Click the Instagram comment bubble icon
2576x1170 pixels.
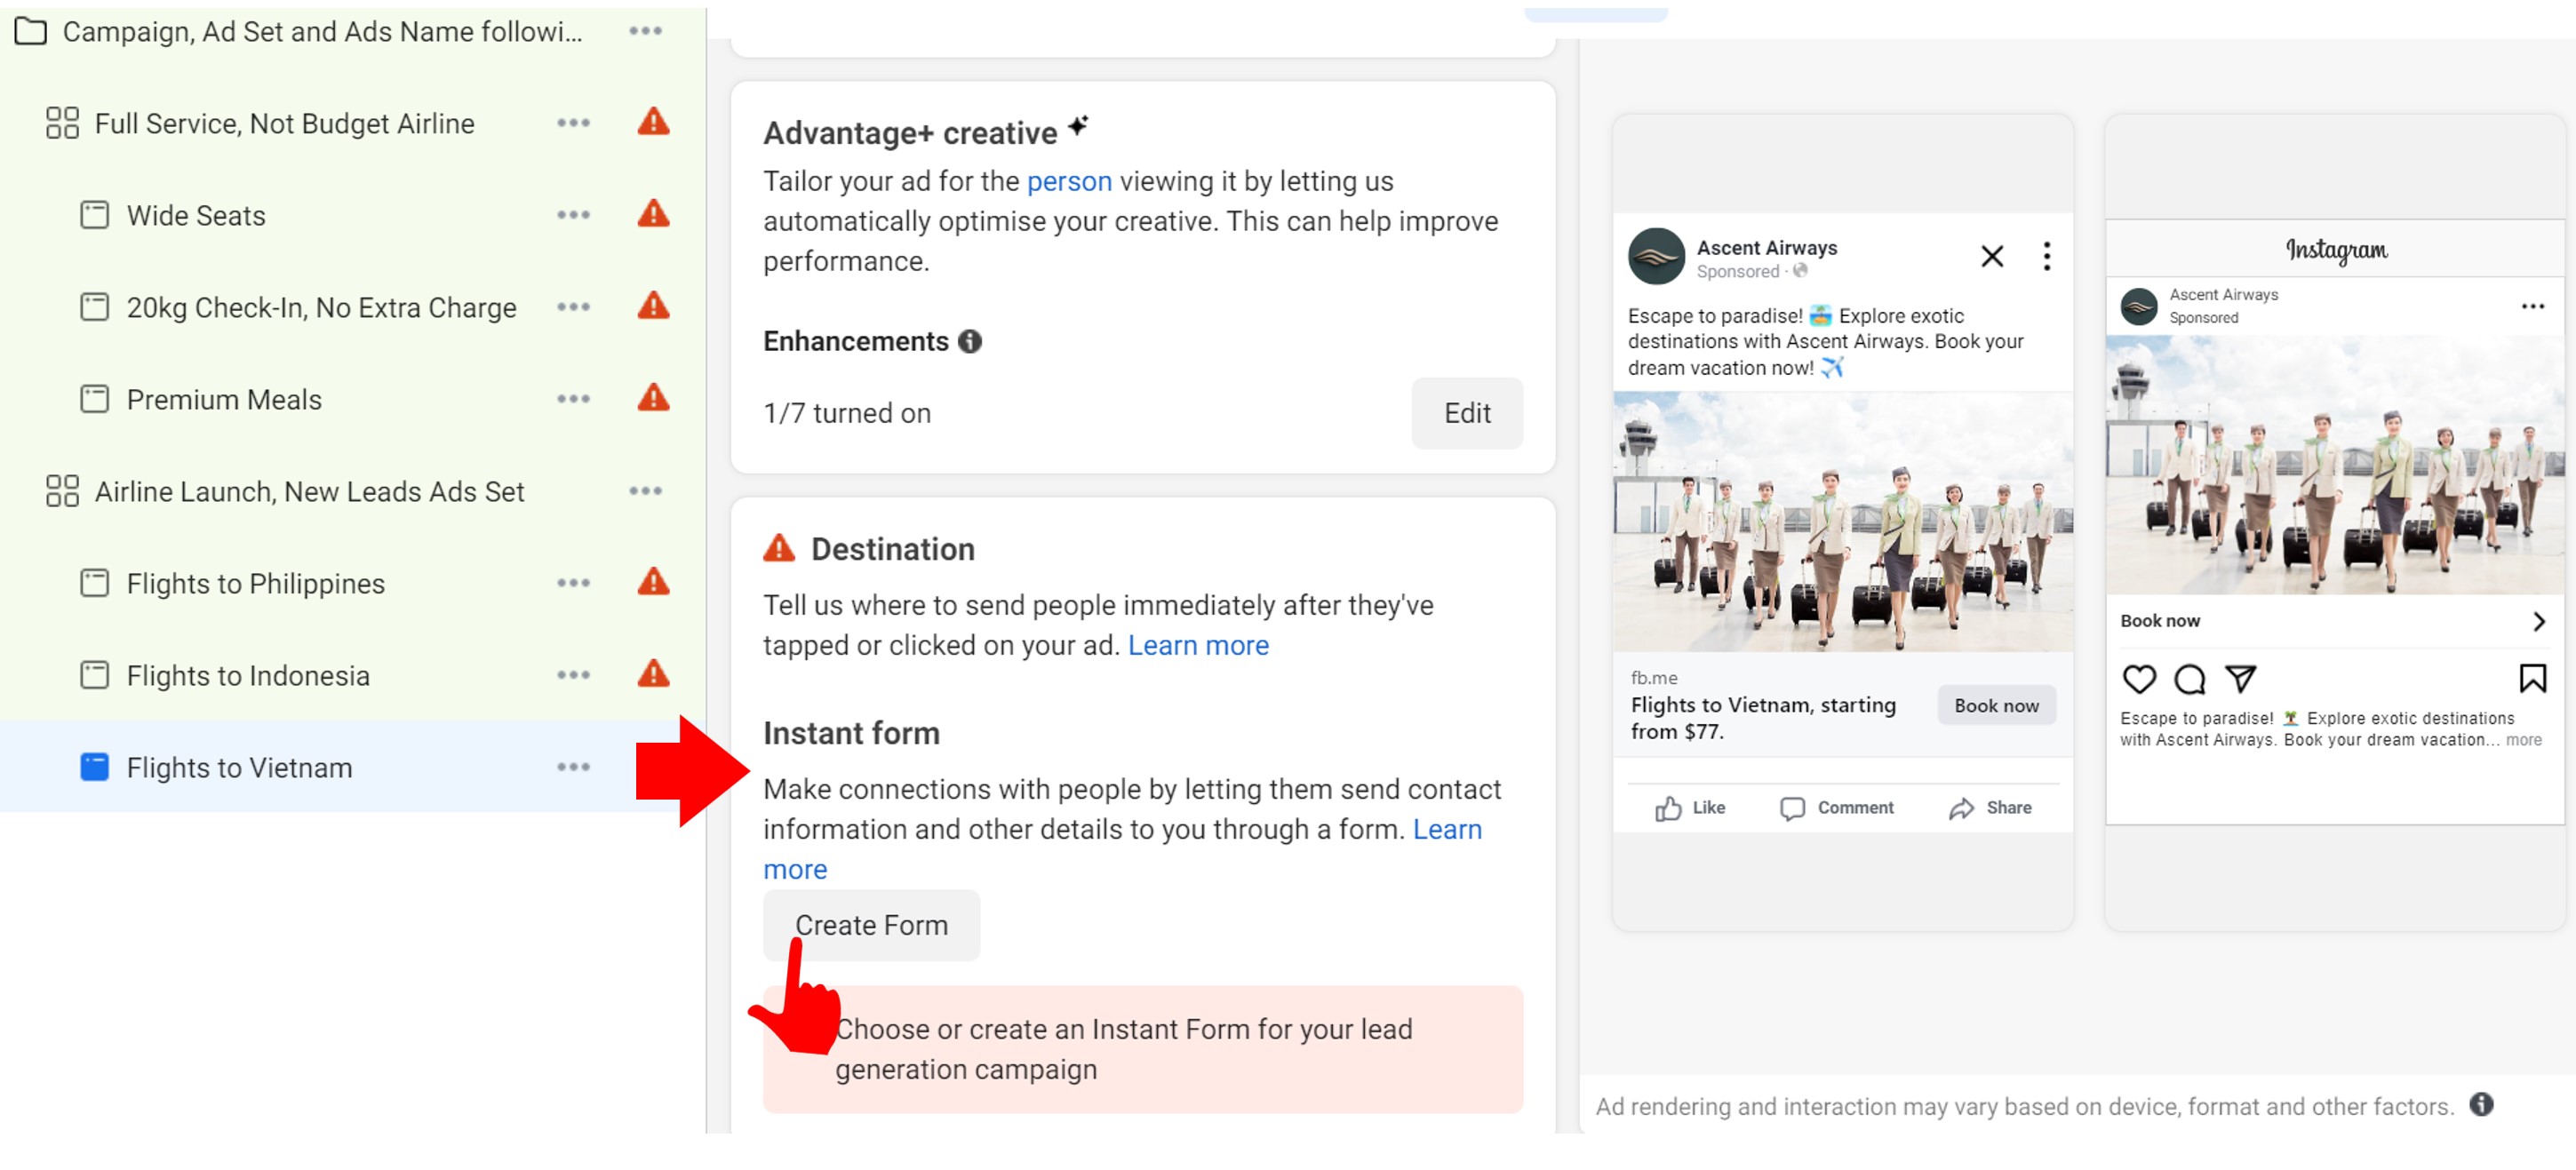[2189, 679]
